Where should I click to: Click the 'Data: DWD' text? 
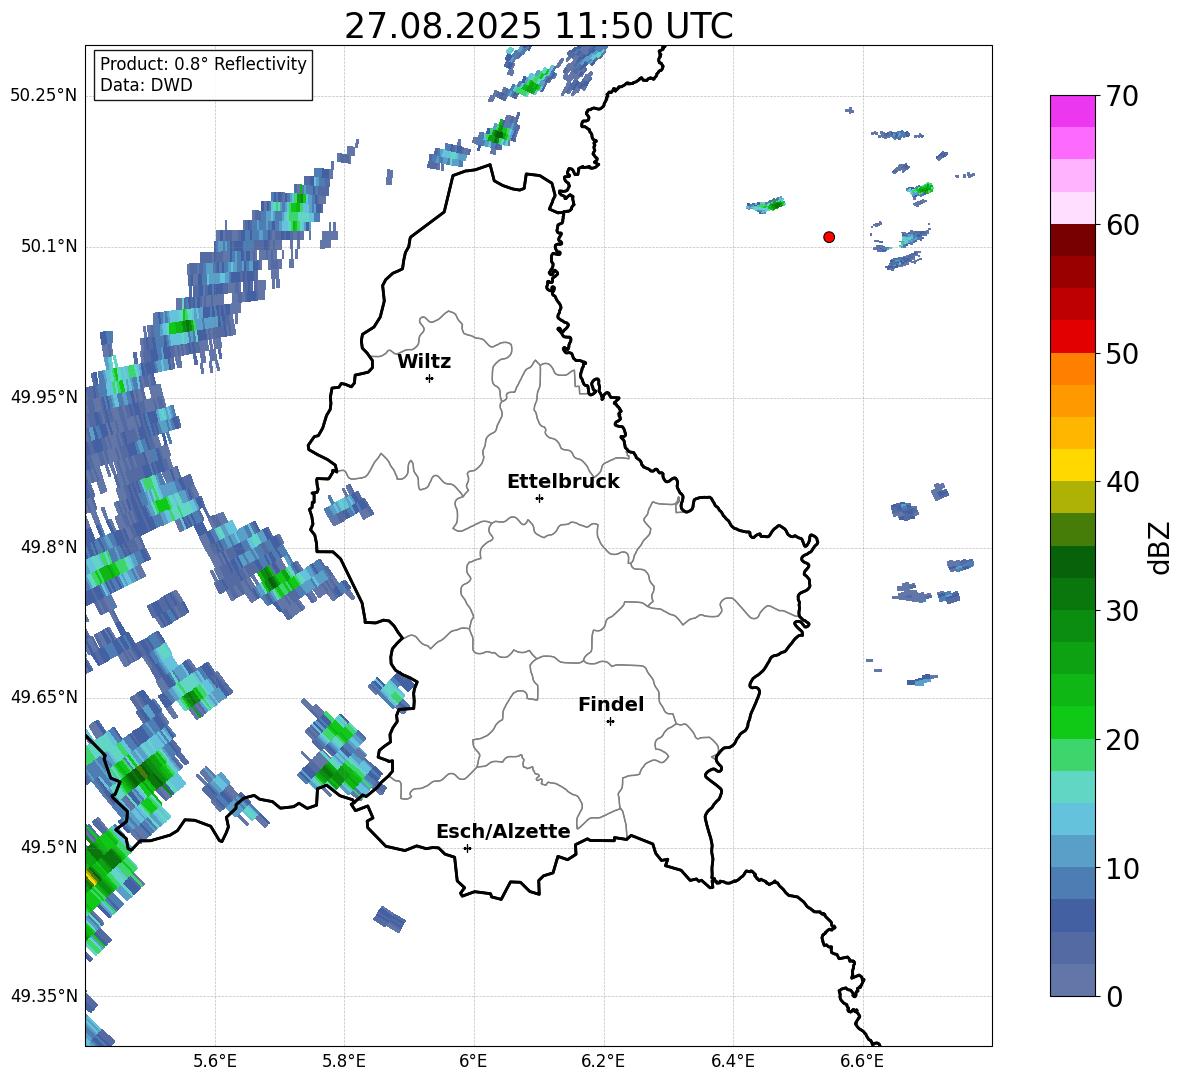(146, 85)
